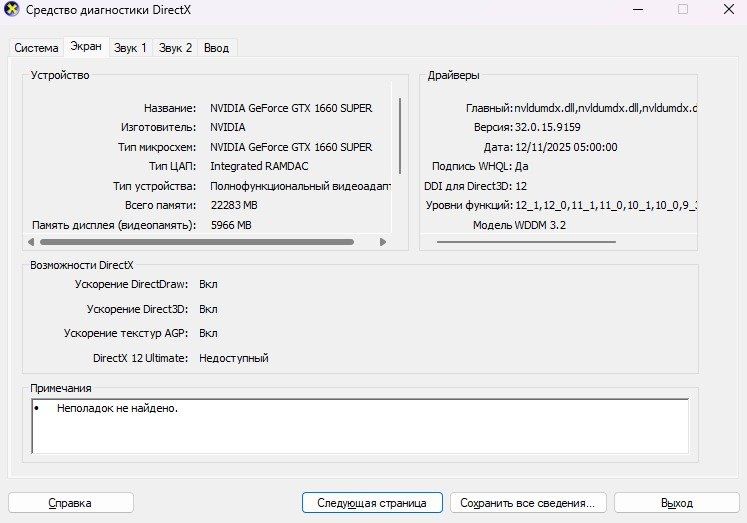Click the Подпись WHQL value Да
This screenshot has height=523, width=747.
522,166
